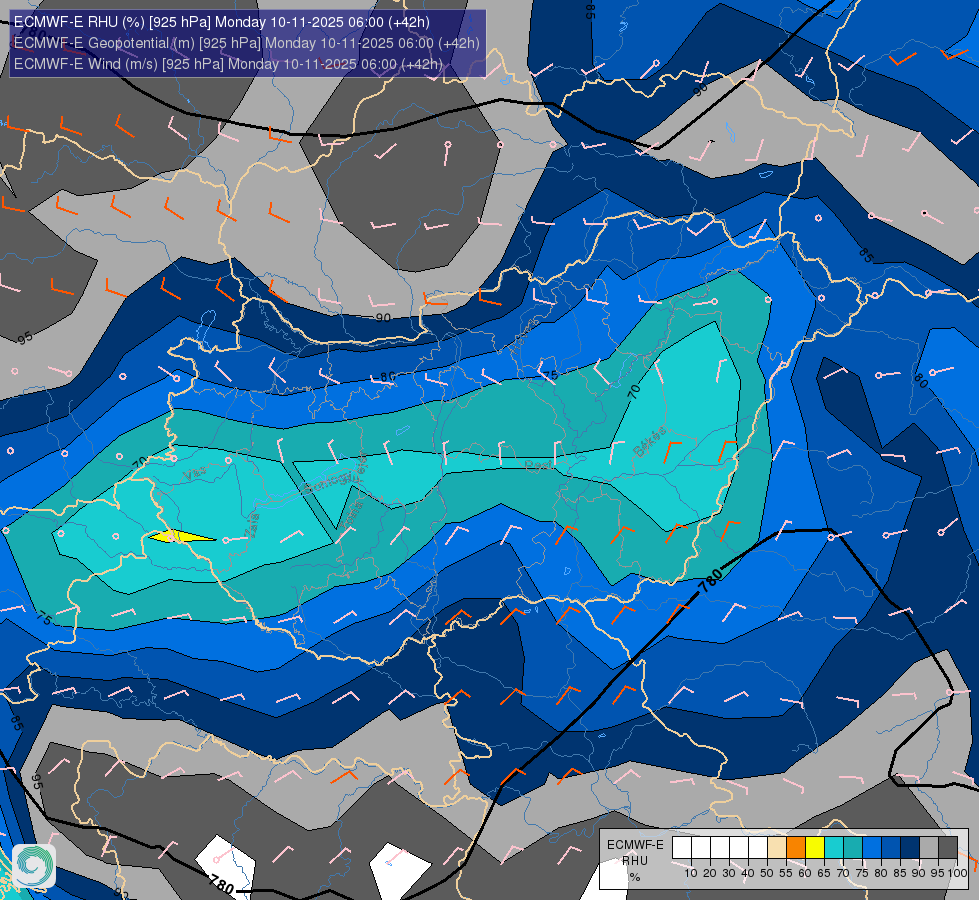Select the ECMWF-E Wind (m/s) title line

pos(229,64)
